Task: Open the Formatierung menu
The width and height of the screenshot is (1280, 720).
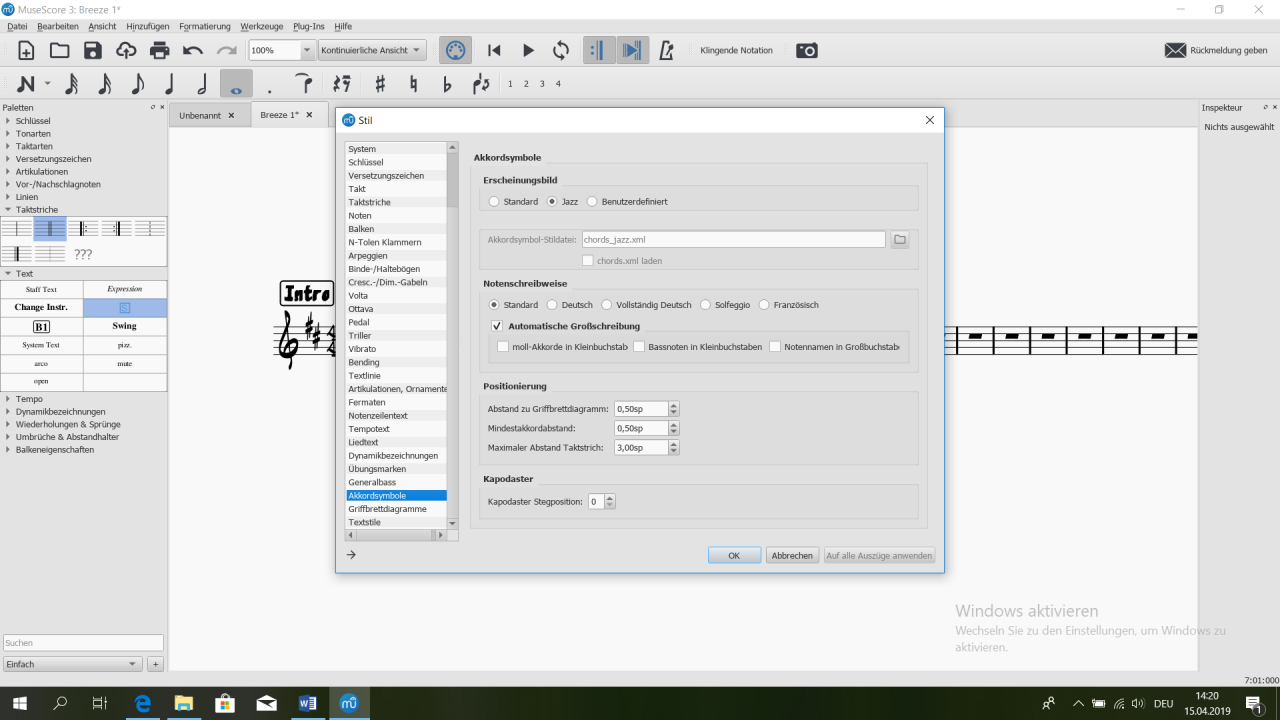Action: 205,26
